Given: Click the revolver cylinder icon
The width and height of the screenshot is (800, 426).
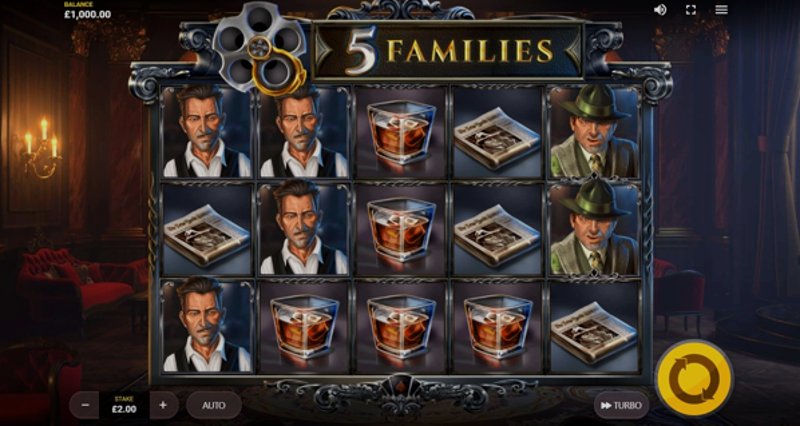Looking at the screenshot, I should pyautogui.click(x=260, y=48).
